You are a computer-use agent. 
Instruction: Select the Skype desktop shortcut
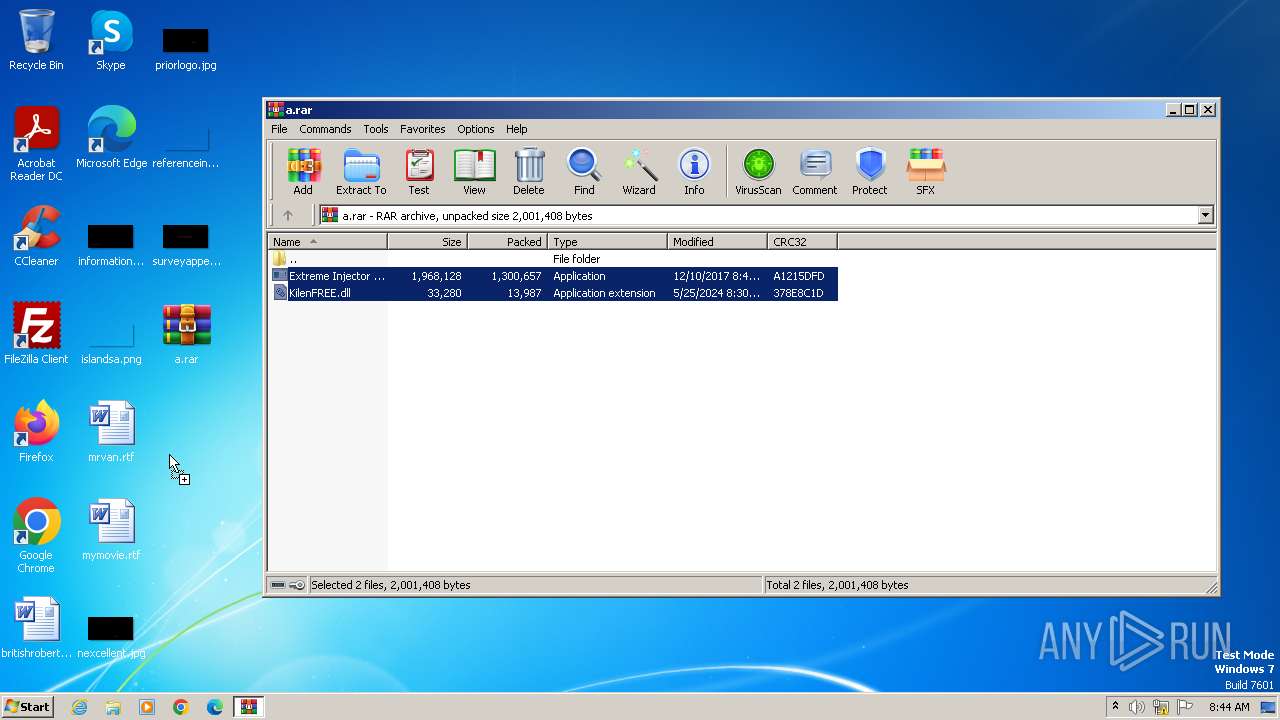[x=111, y=41]
